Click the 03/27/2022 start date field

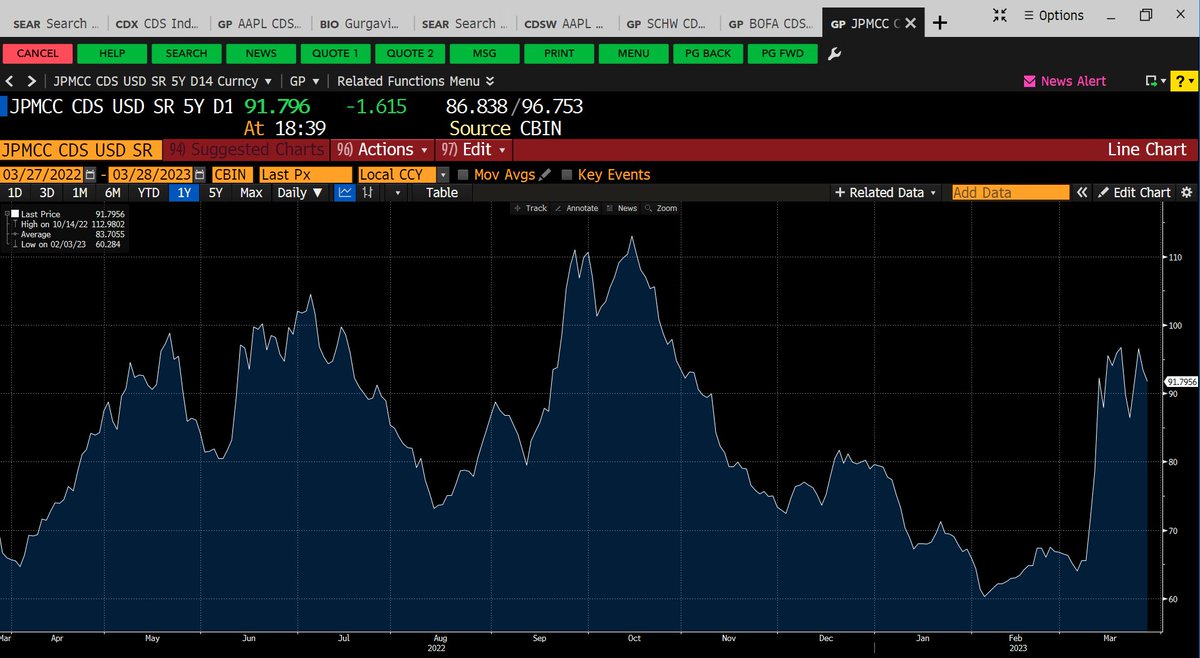coord(40,173)
